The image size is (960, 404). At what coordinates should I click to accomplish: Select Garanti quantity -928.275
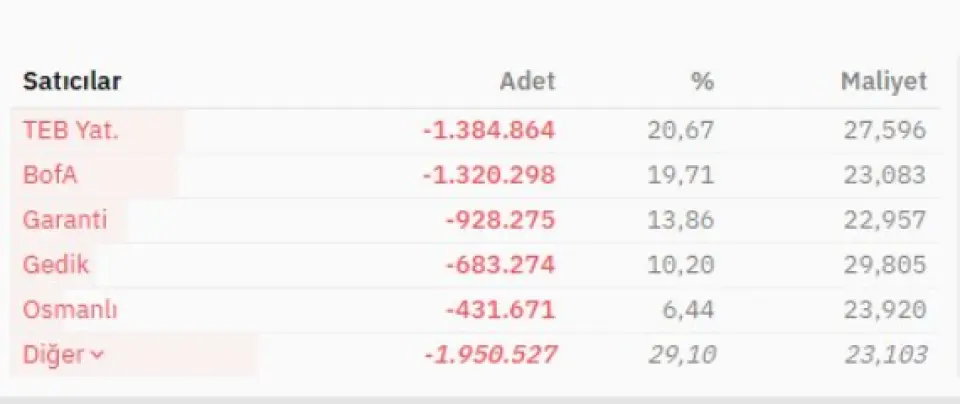point(502,220)
